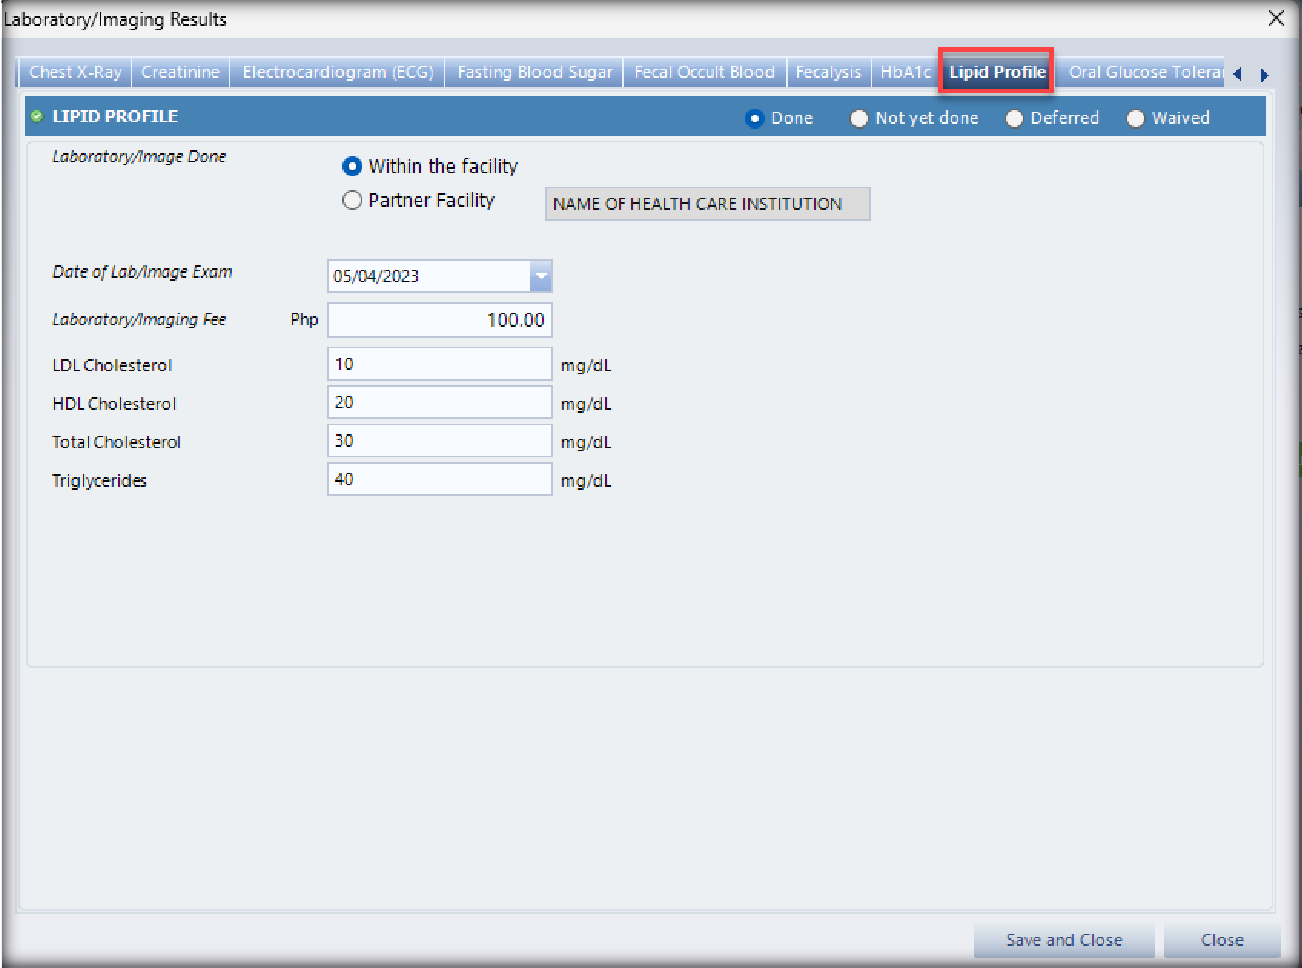Close the Laboratory/Imaging Results window
1302x968 pixels.
(x=1276, y=18)
